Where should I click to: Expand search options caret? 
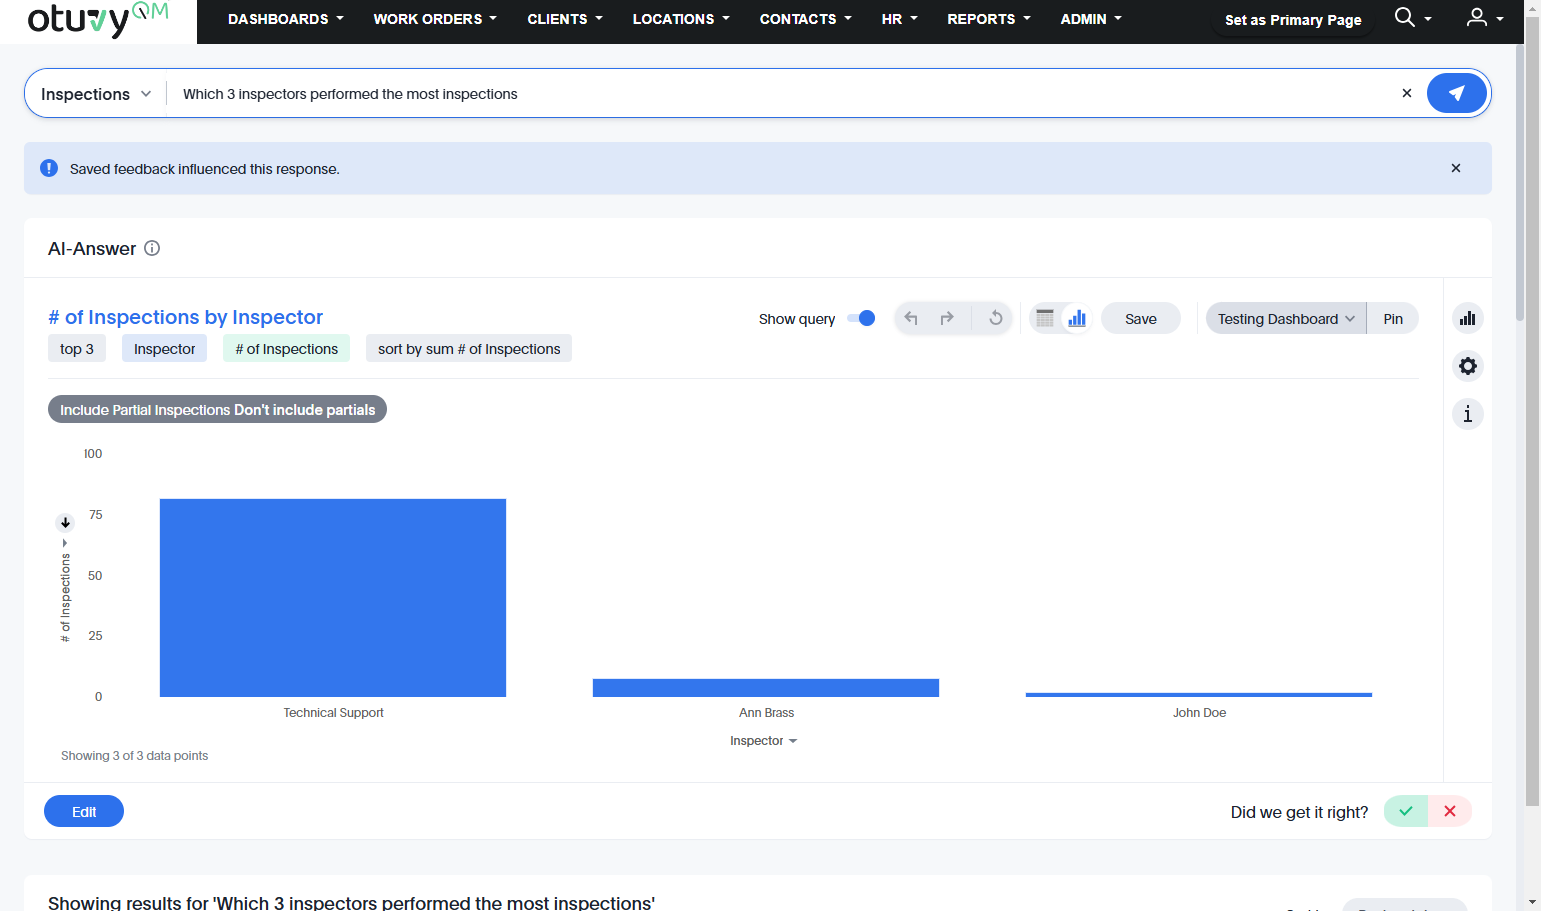[x=1428, y=19]
